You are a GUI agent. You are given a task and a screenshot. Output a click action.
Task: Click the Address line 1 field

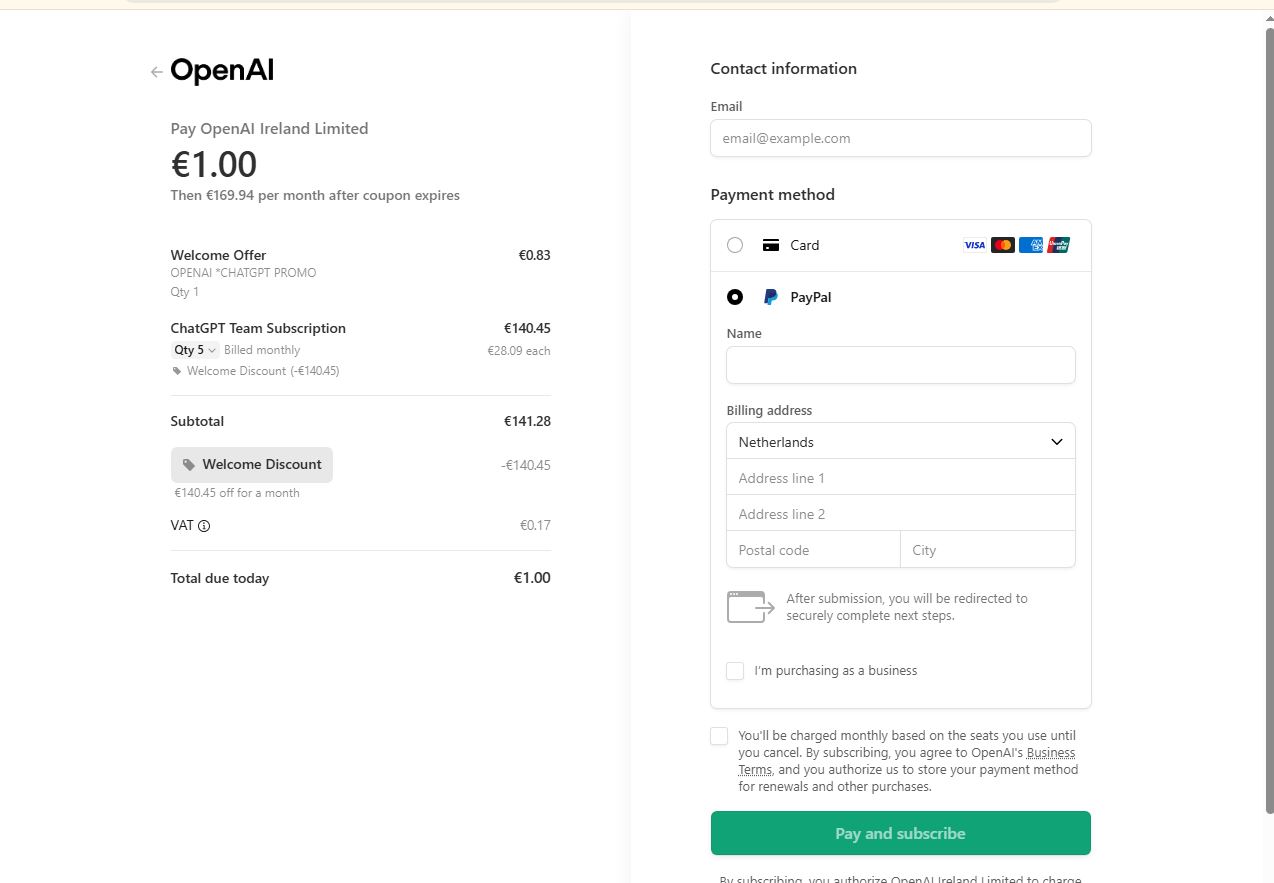pyautogui.click(x=901, y=478)
